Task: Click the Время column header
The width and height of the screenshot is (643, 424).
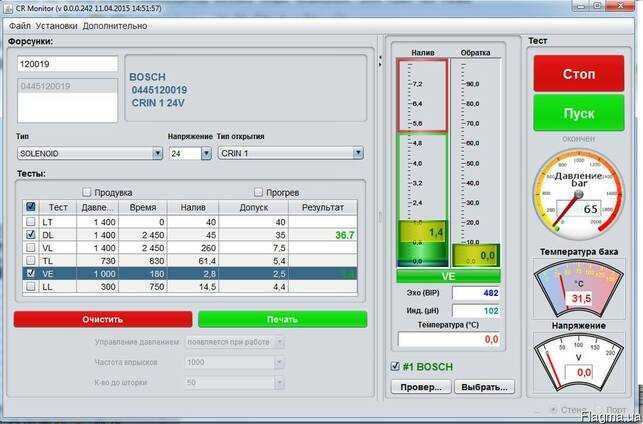Action: click(x=143, y=207)
